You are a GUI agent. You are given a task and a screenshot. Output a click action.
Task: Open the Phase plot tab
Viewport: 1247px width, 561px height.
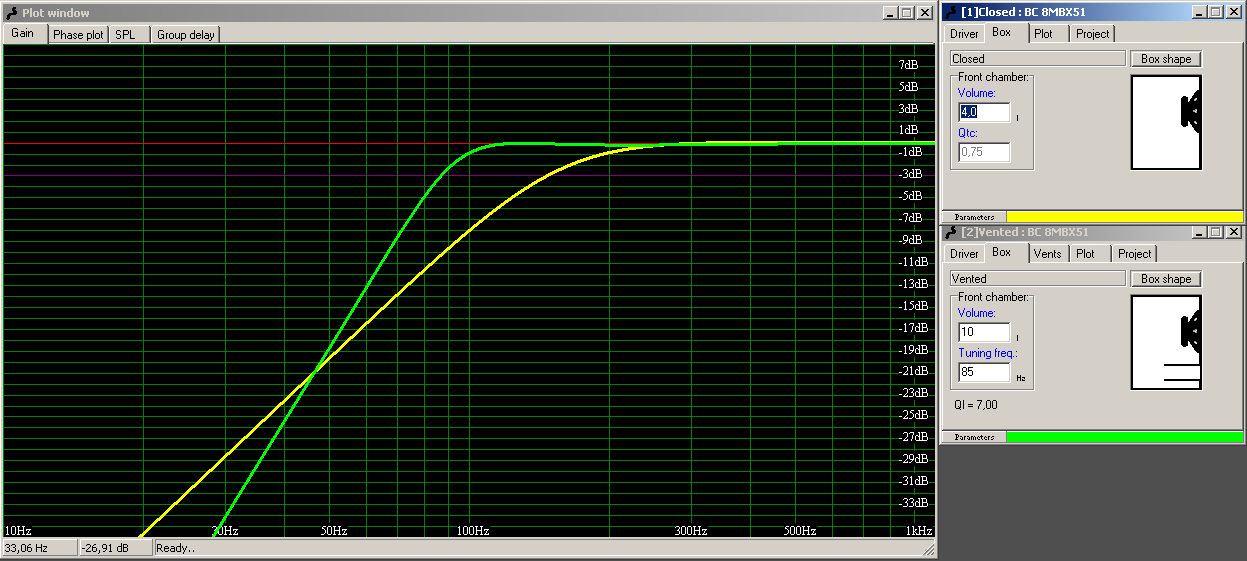point(78,34)
